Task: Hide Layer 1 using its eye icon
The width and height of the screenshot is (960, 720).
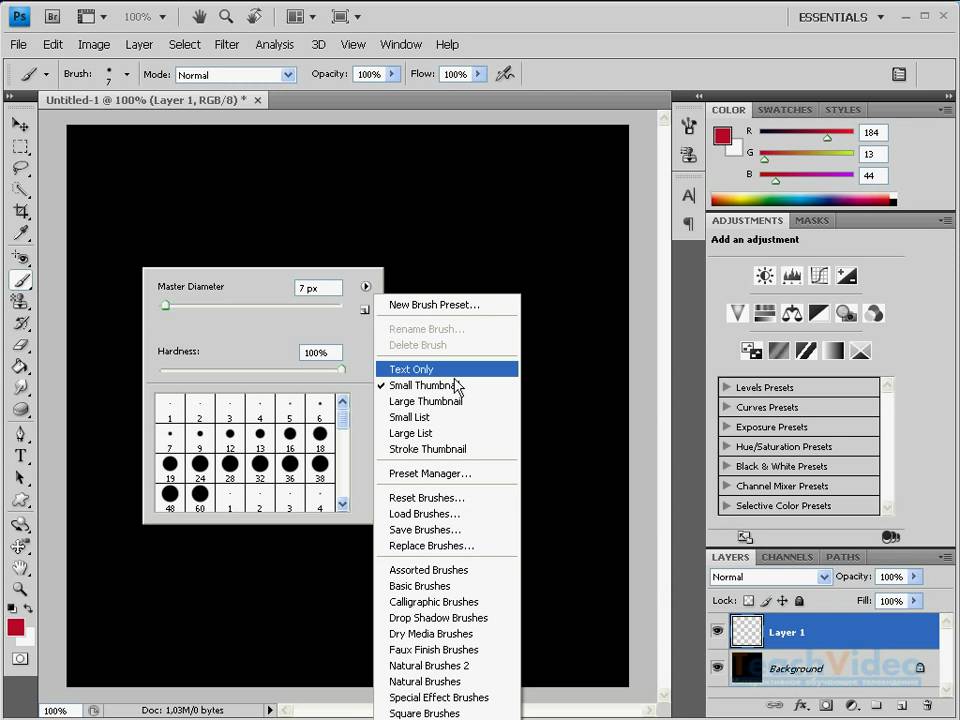Action: 717,632
